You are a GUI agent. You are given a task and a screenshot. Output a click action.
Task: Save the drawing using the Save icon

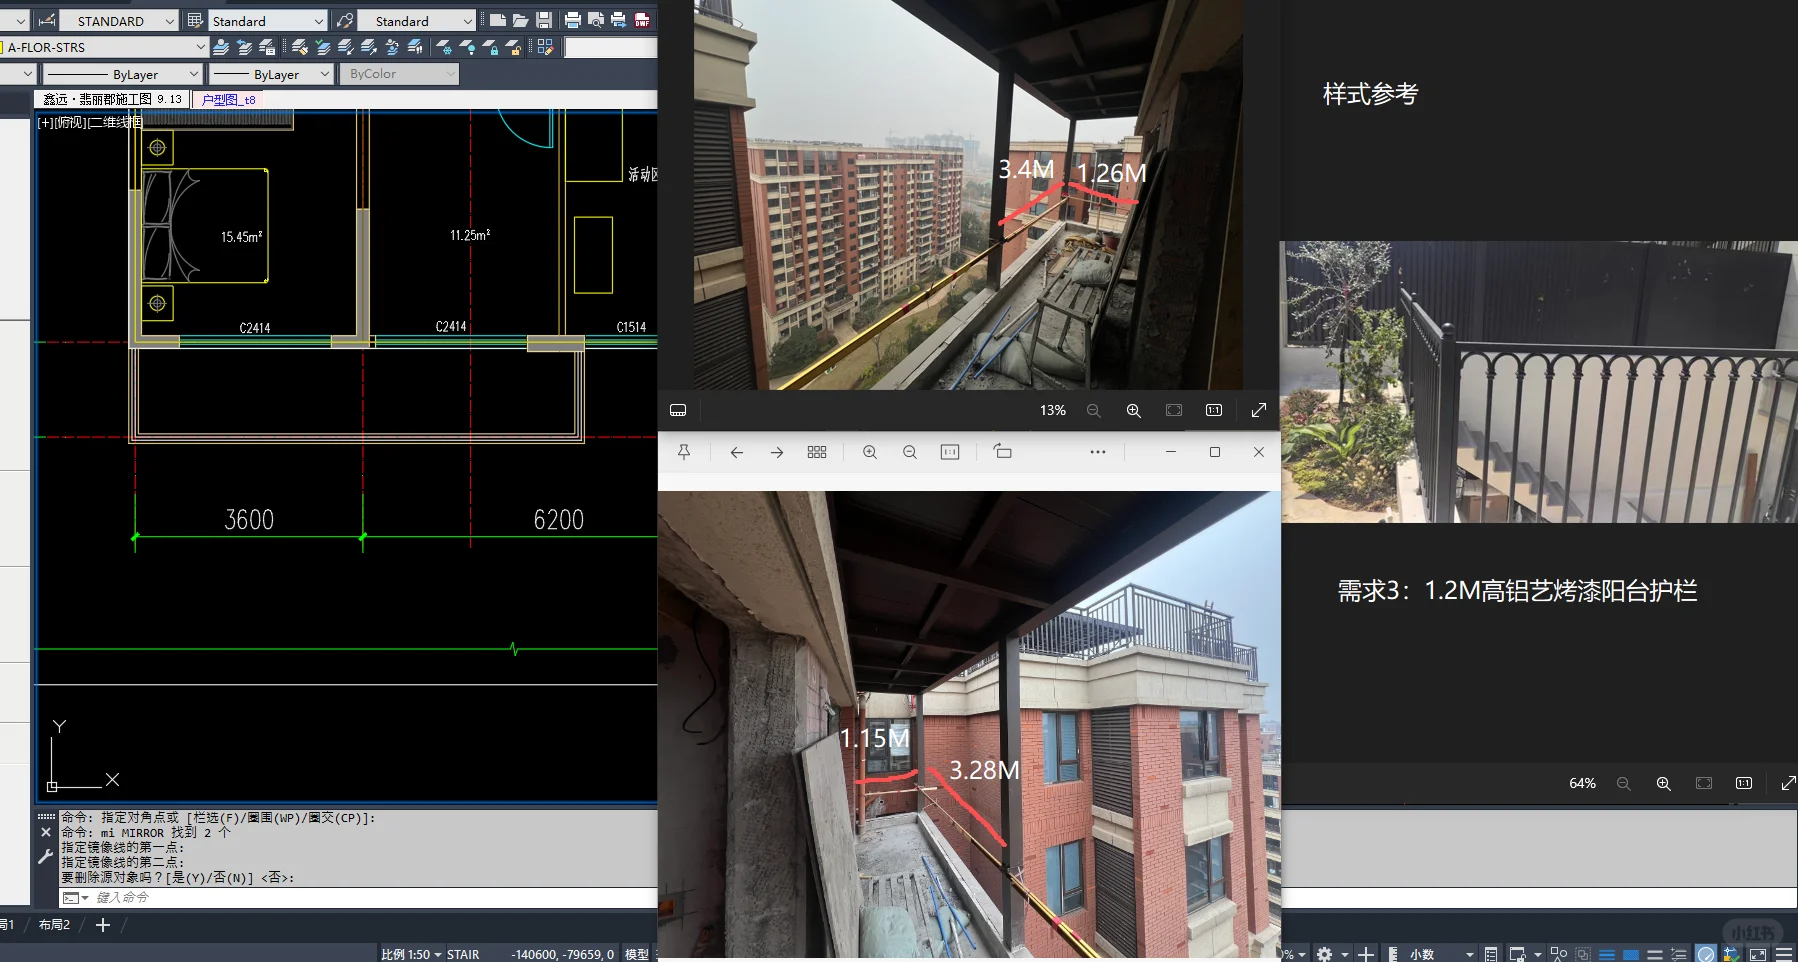543,20
